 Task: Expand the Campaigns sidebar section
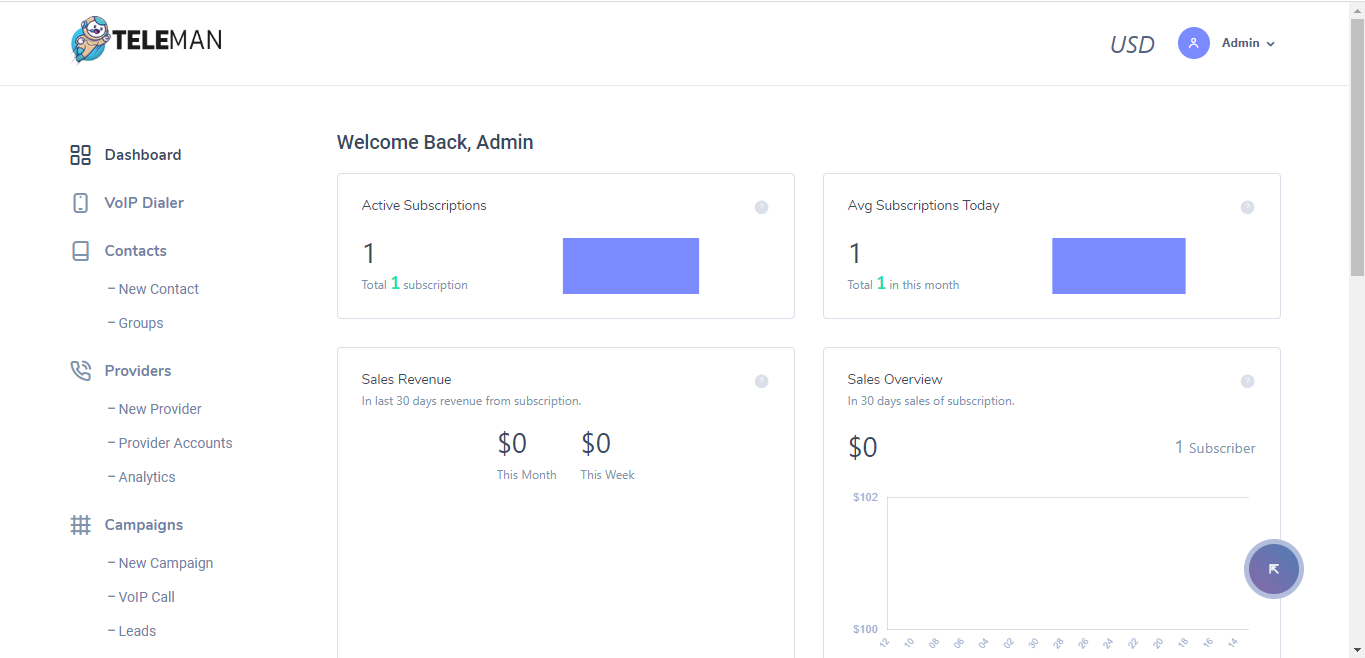coord(143,524)
